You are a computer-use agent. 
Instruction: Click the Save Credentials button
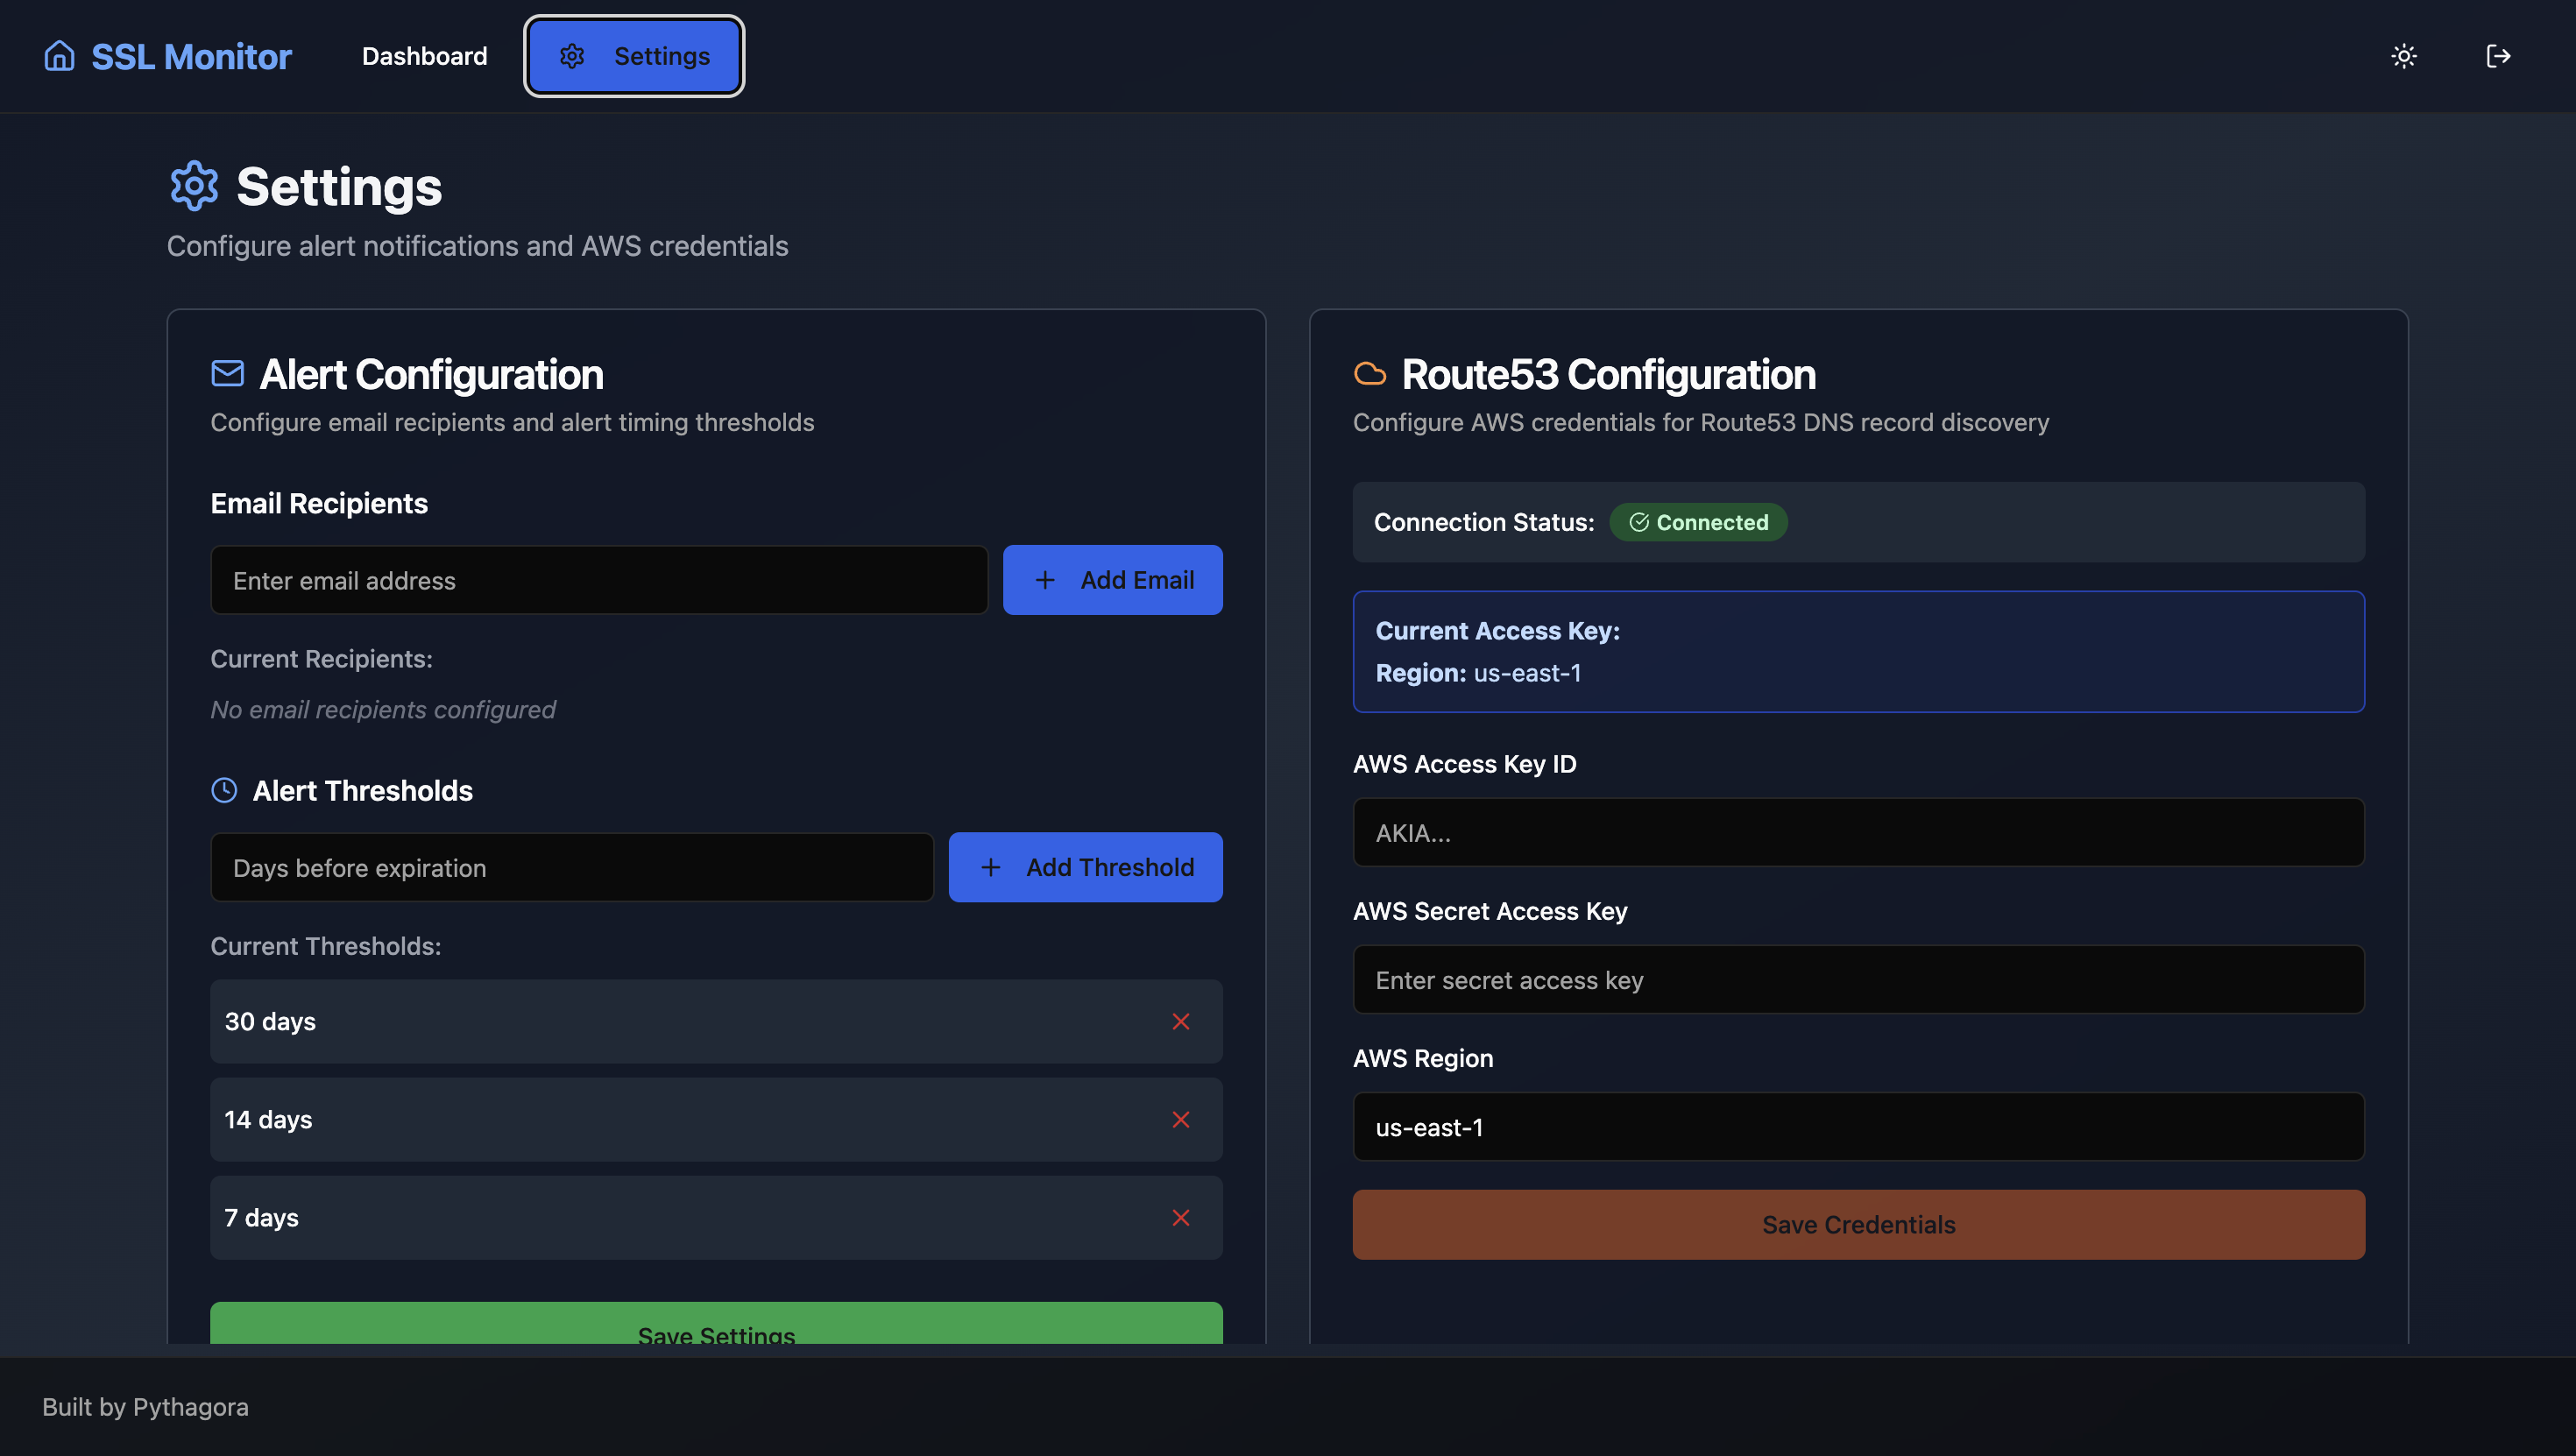coord(1858,1224)
